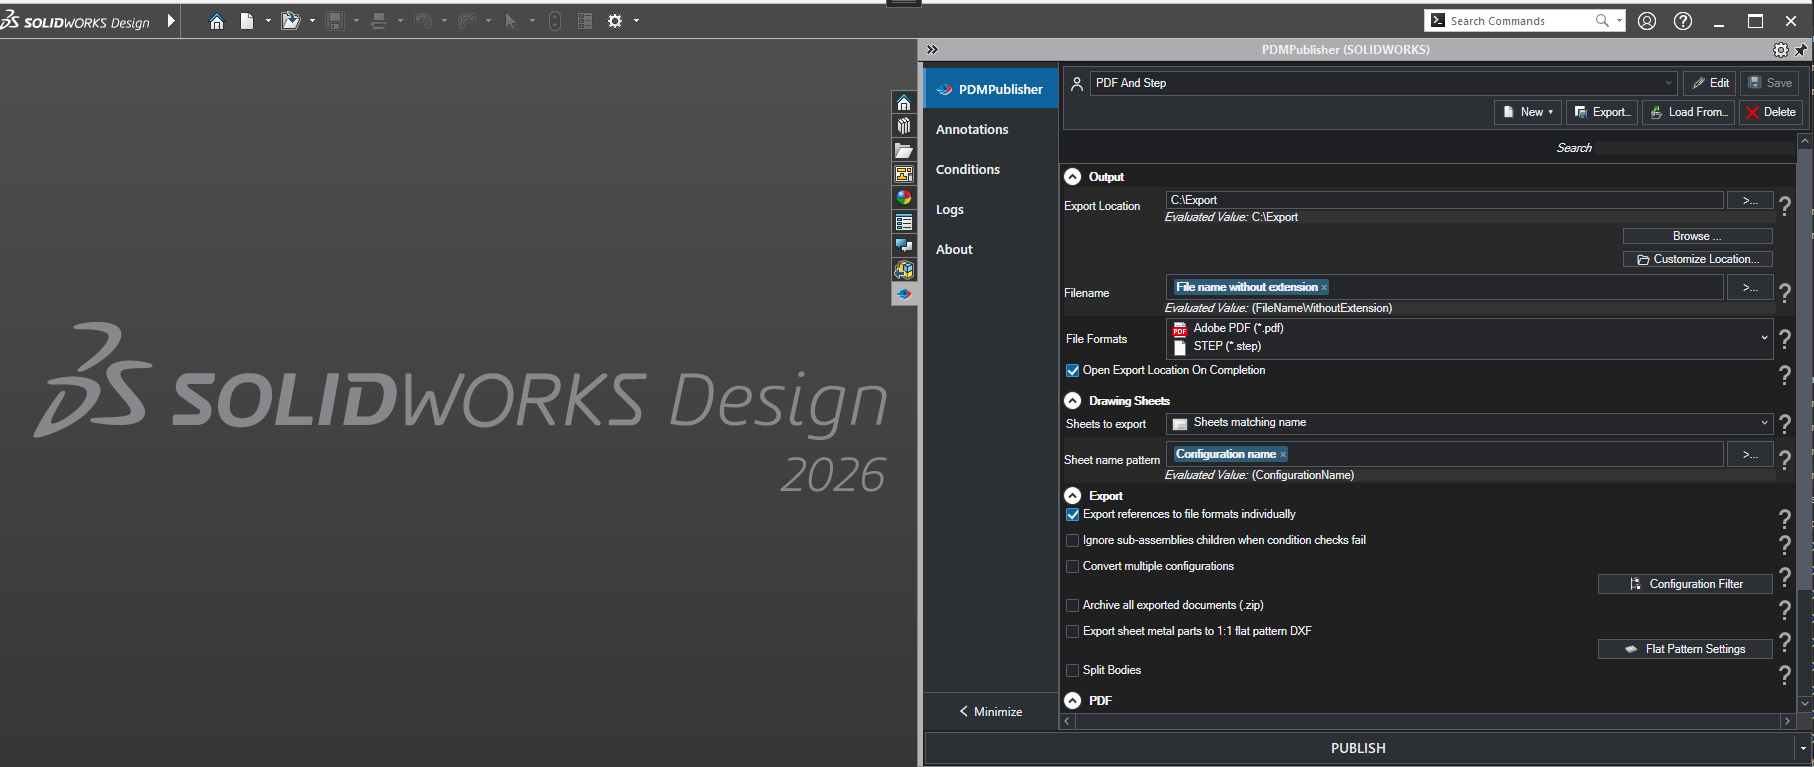Show help for File Formats
Viewport: 1814px width, 767px height.
[1785, 339]
